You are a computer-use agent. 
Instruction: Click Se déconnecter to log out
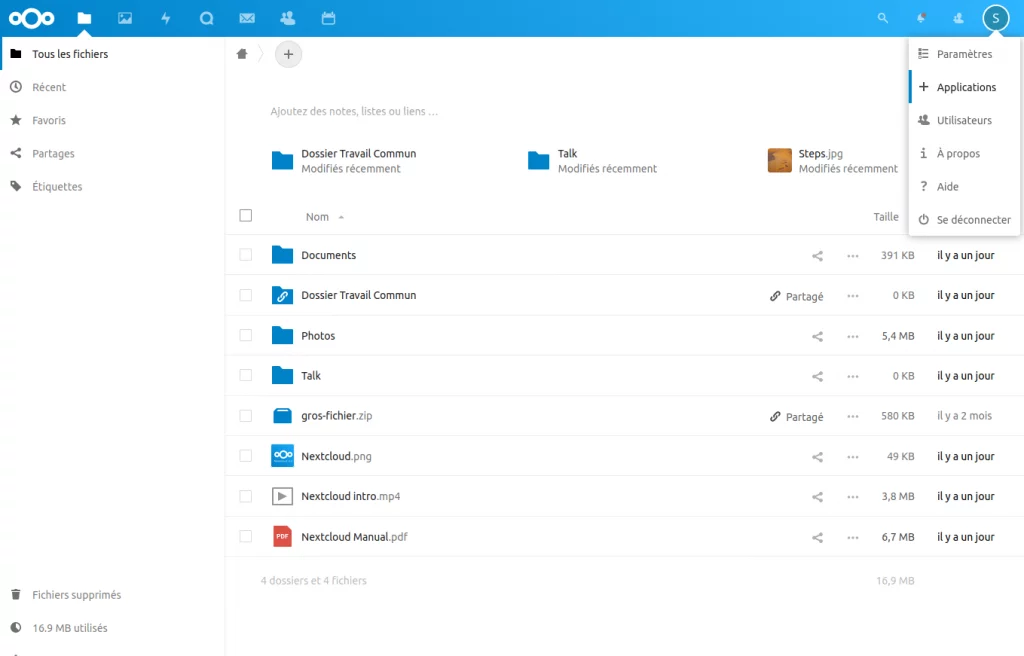point(964,220)
